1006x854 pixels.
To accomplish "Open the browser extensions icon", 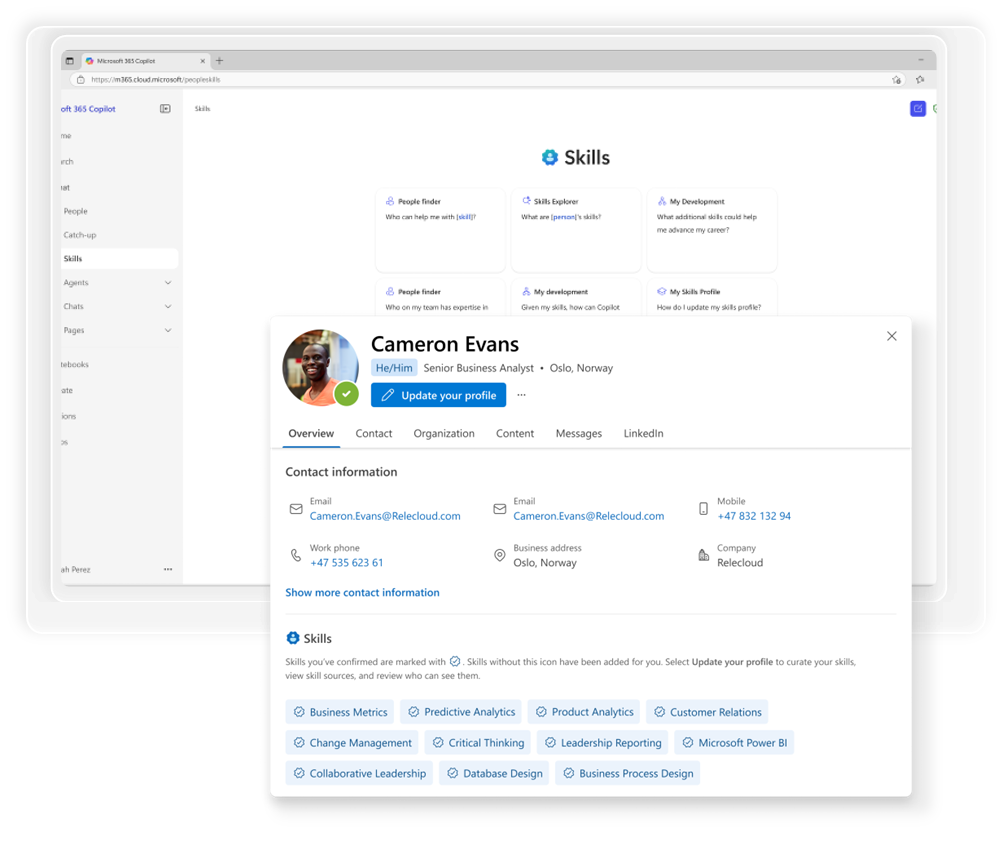I will coord(920,80).
